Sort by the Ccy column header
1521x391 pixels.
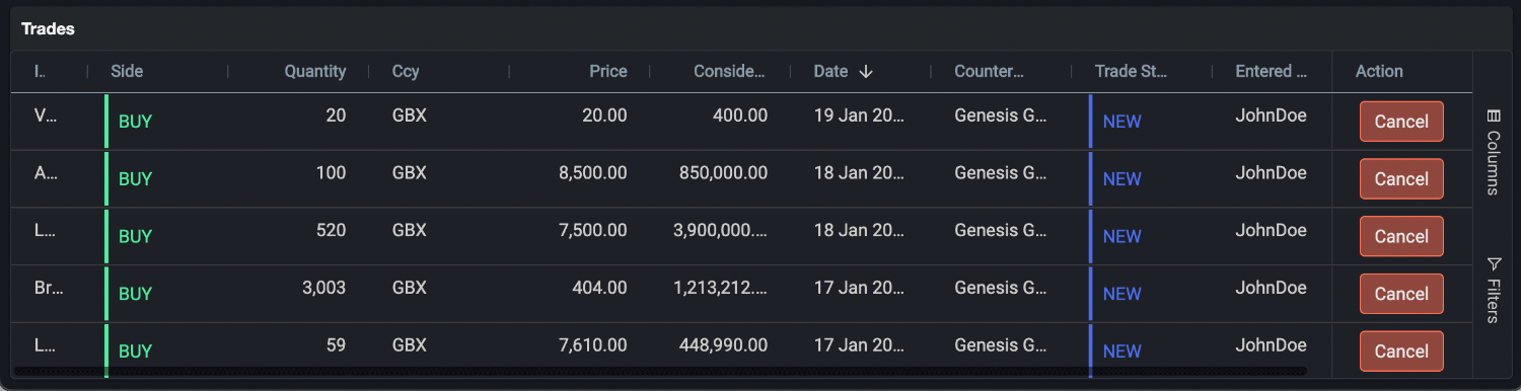(406, 71)
